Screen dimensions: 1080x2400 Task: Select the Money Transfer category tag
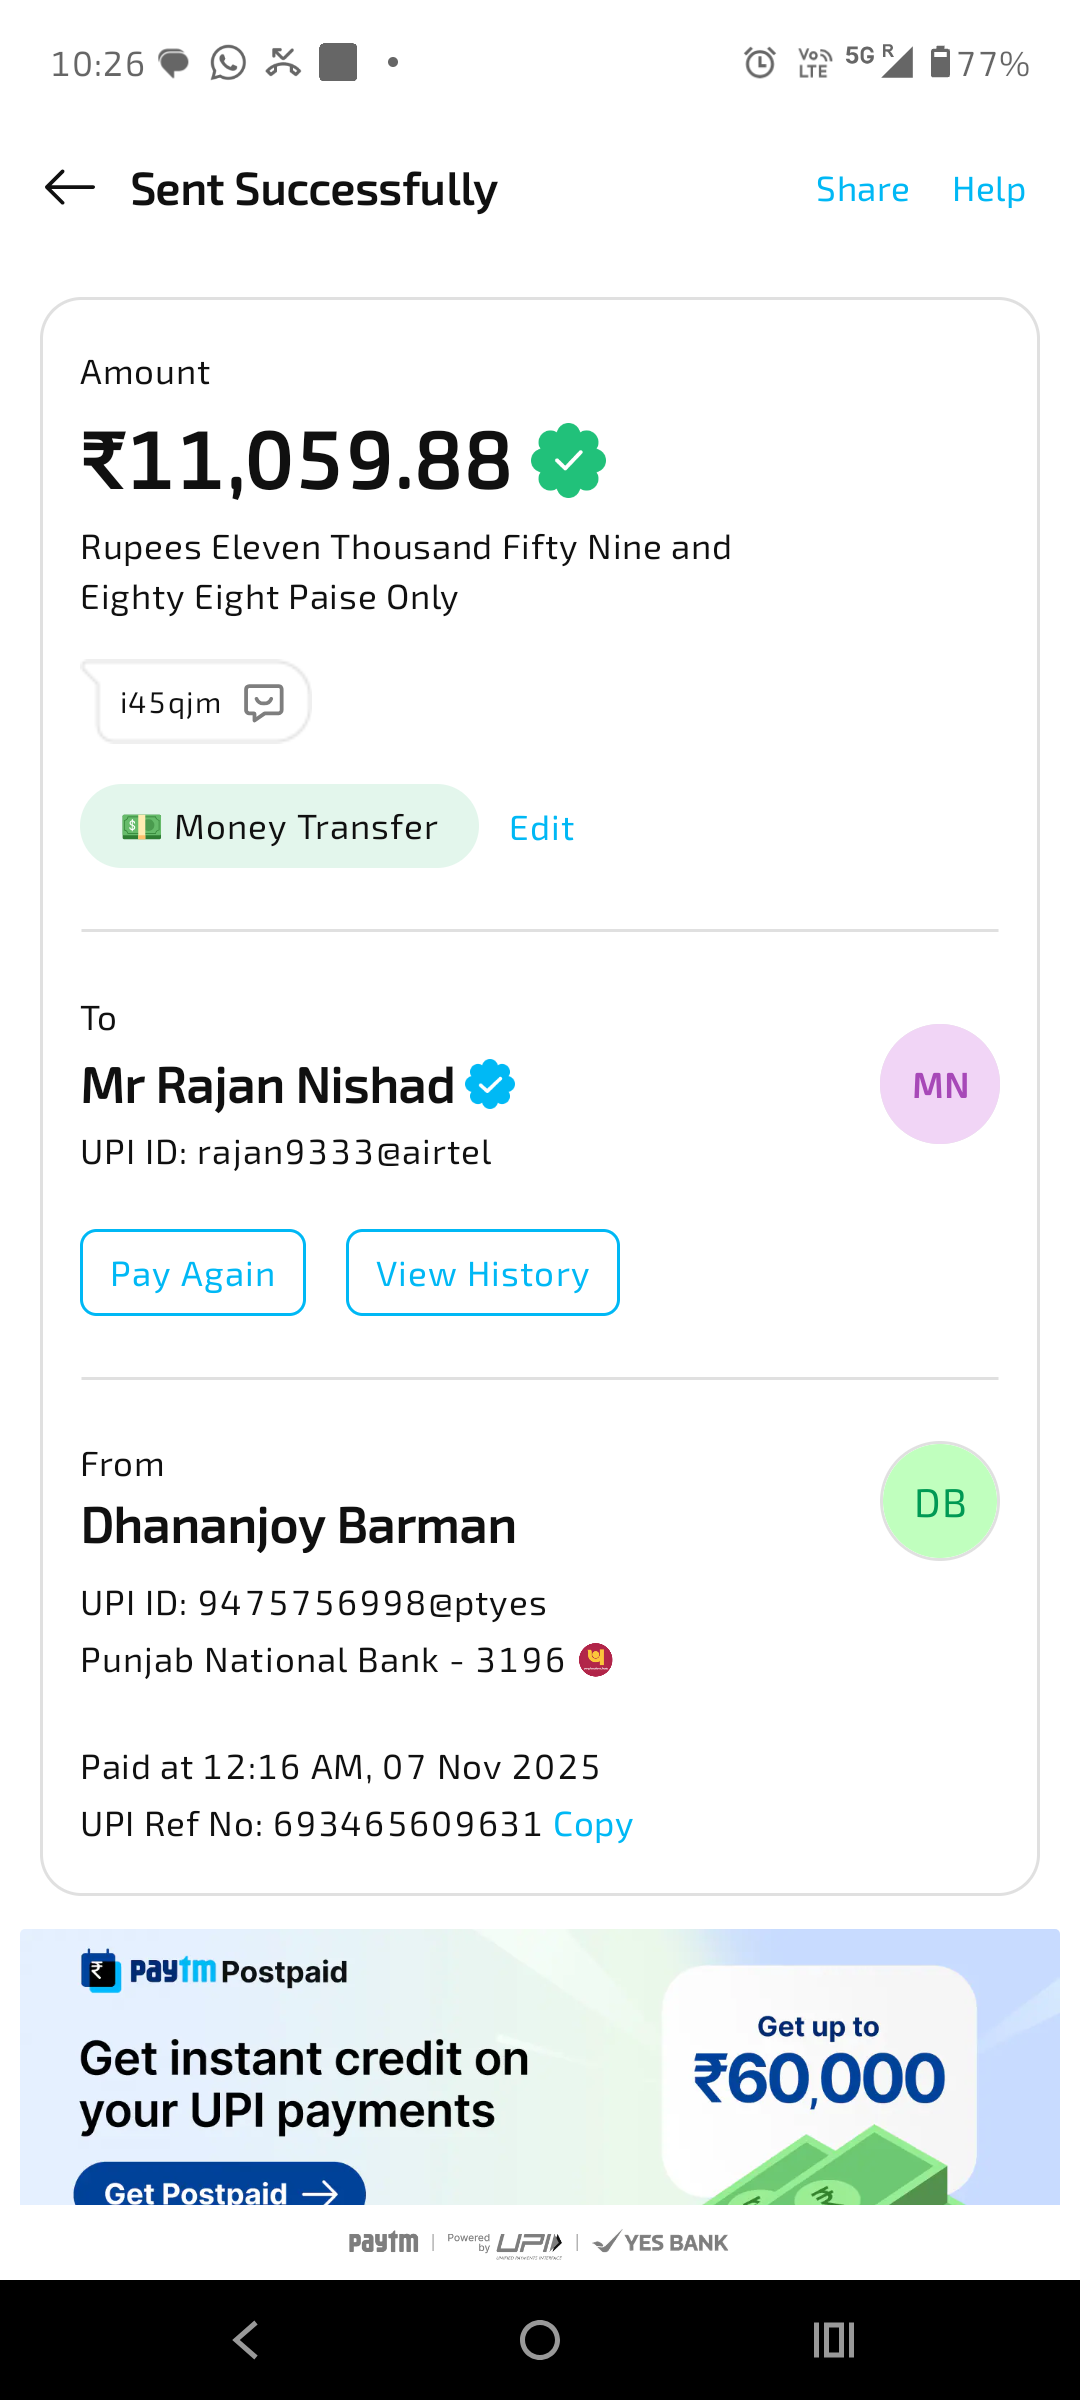(279, 827)
